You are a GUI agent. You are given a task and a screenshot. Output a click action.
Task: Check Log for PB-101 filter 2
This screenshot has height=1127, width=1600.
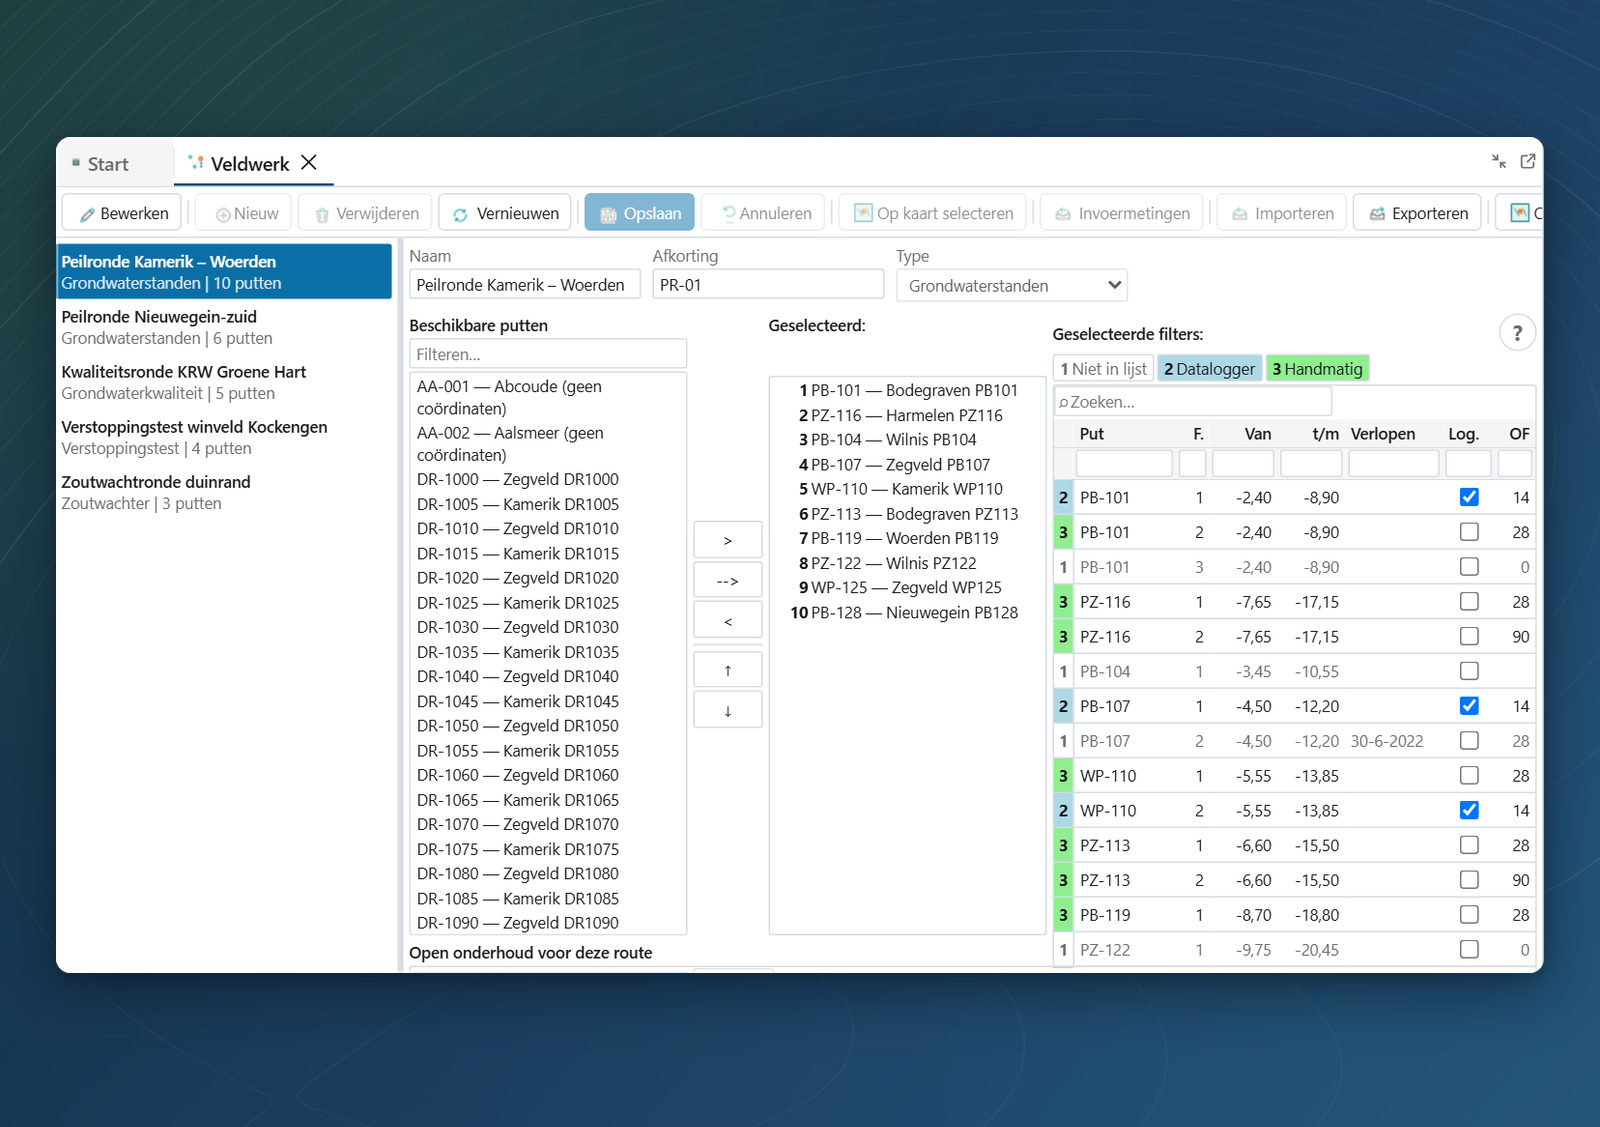coord(1469,532)
